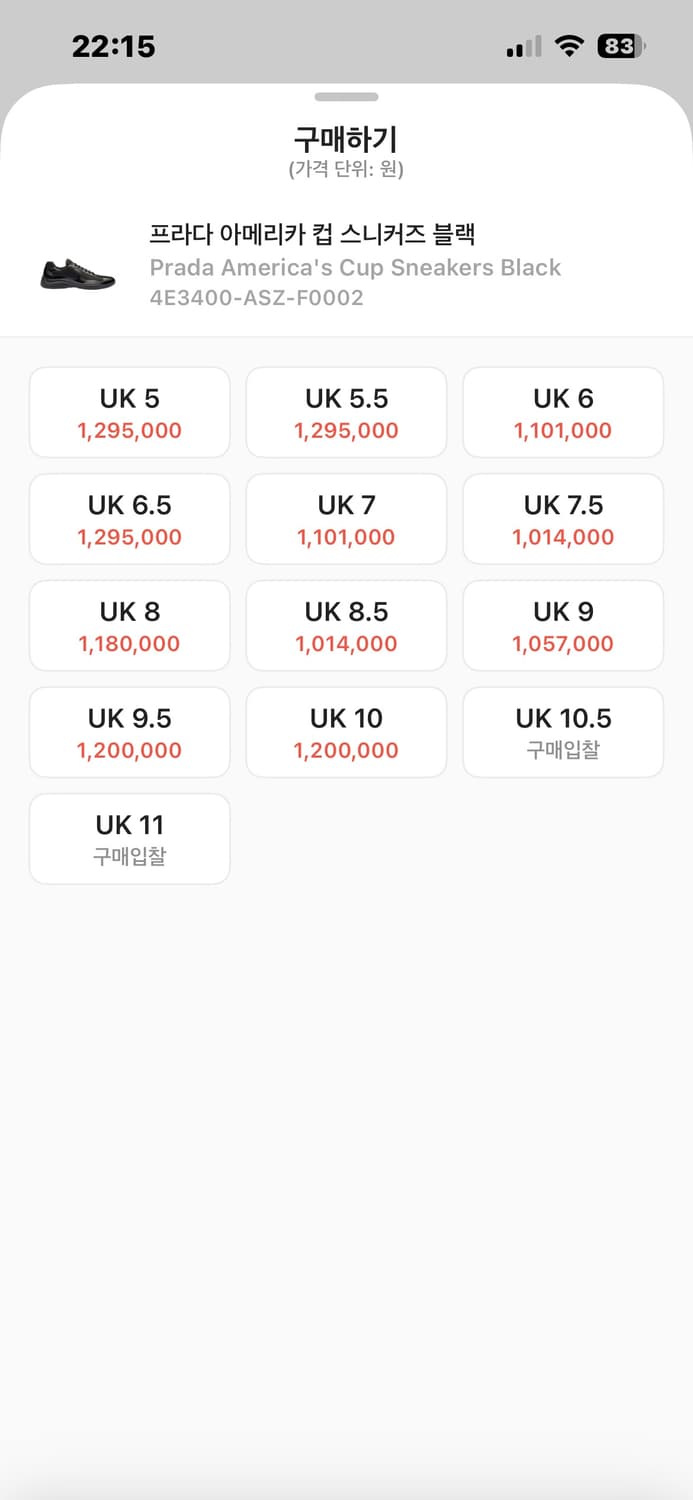
Task: Choose the UK 9.5 size button
Action: click(x=130, y=732)
